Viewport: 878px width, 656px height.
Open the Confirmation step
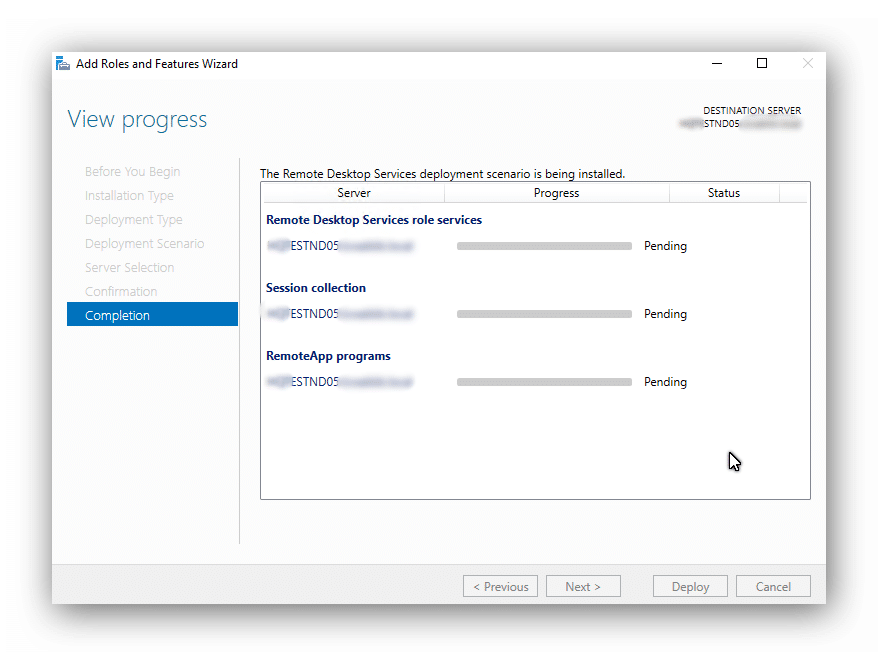[x=121, y=292]
